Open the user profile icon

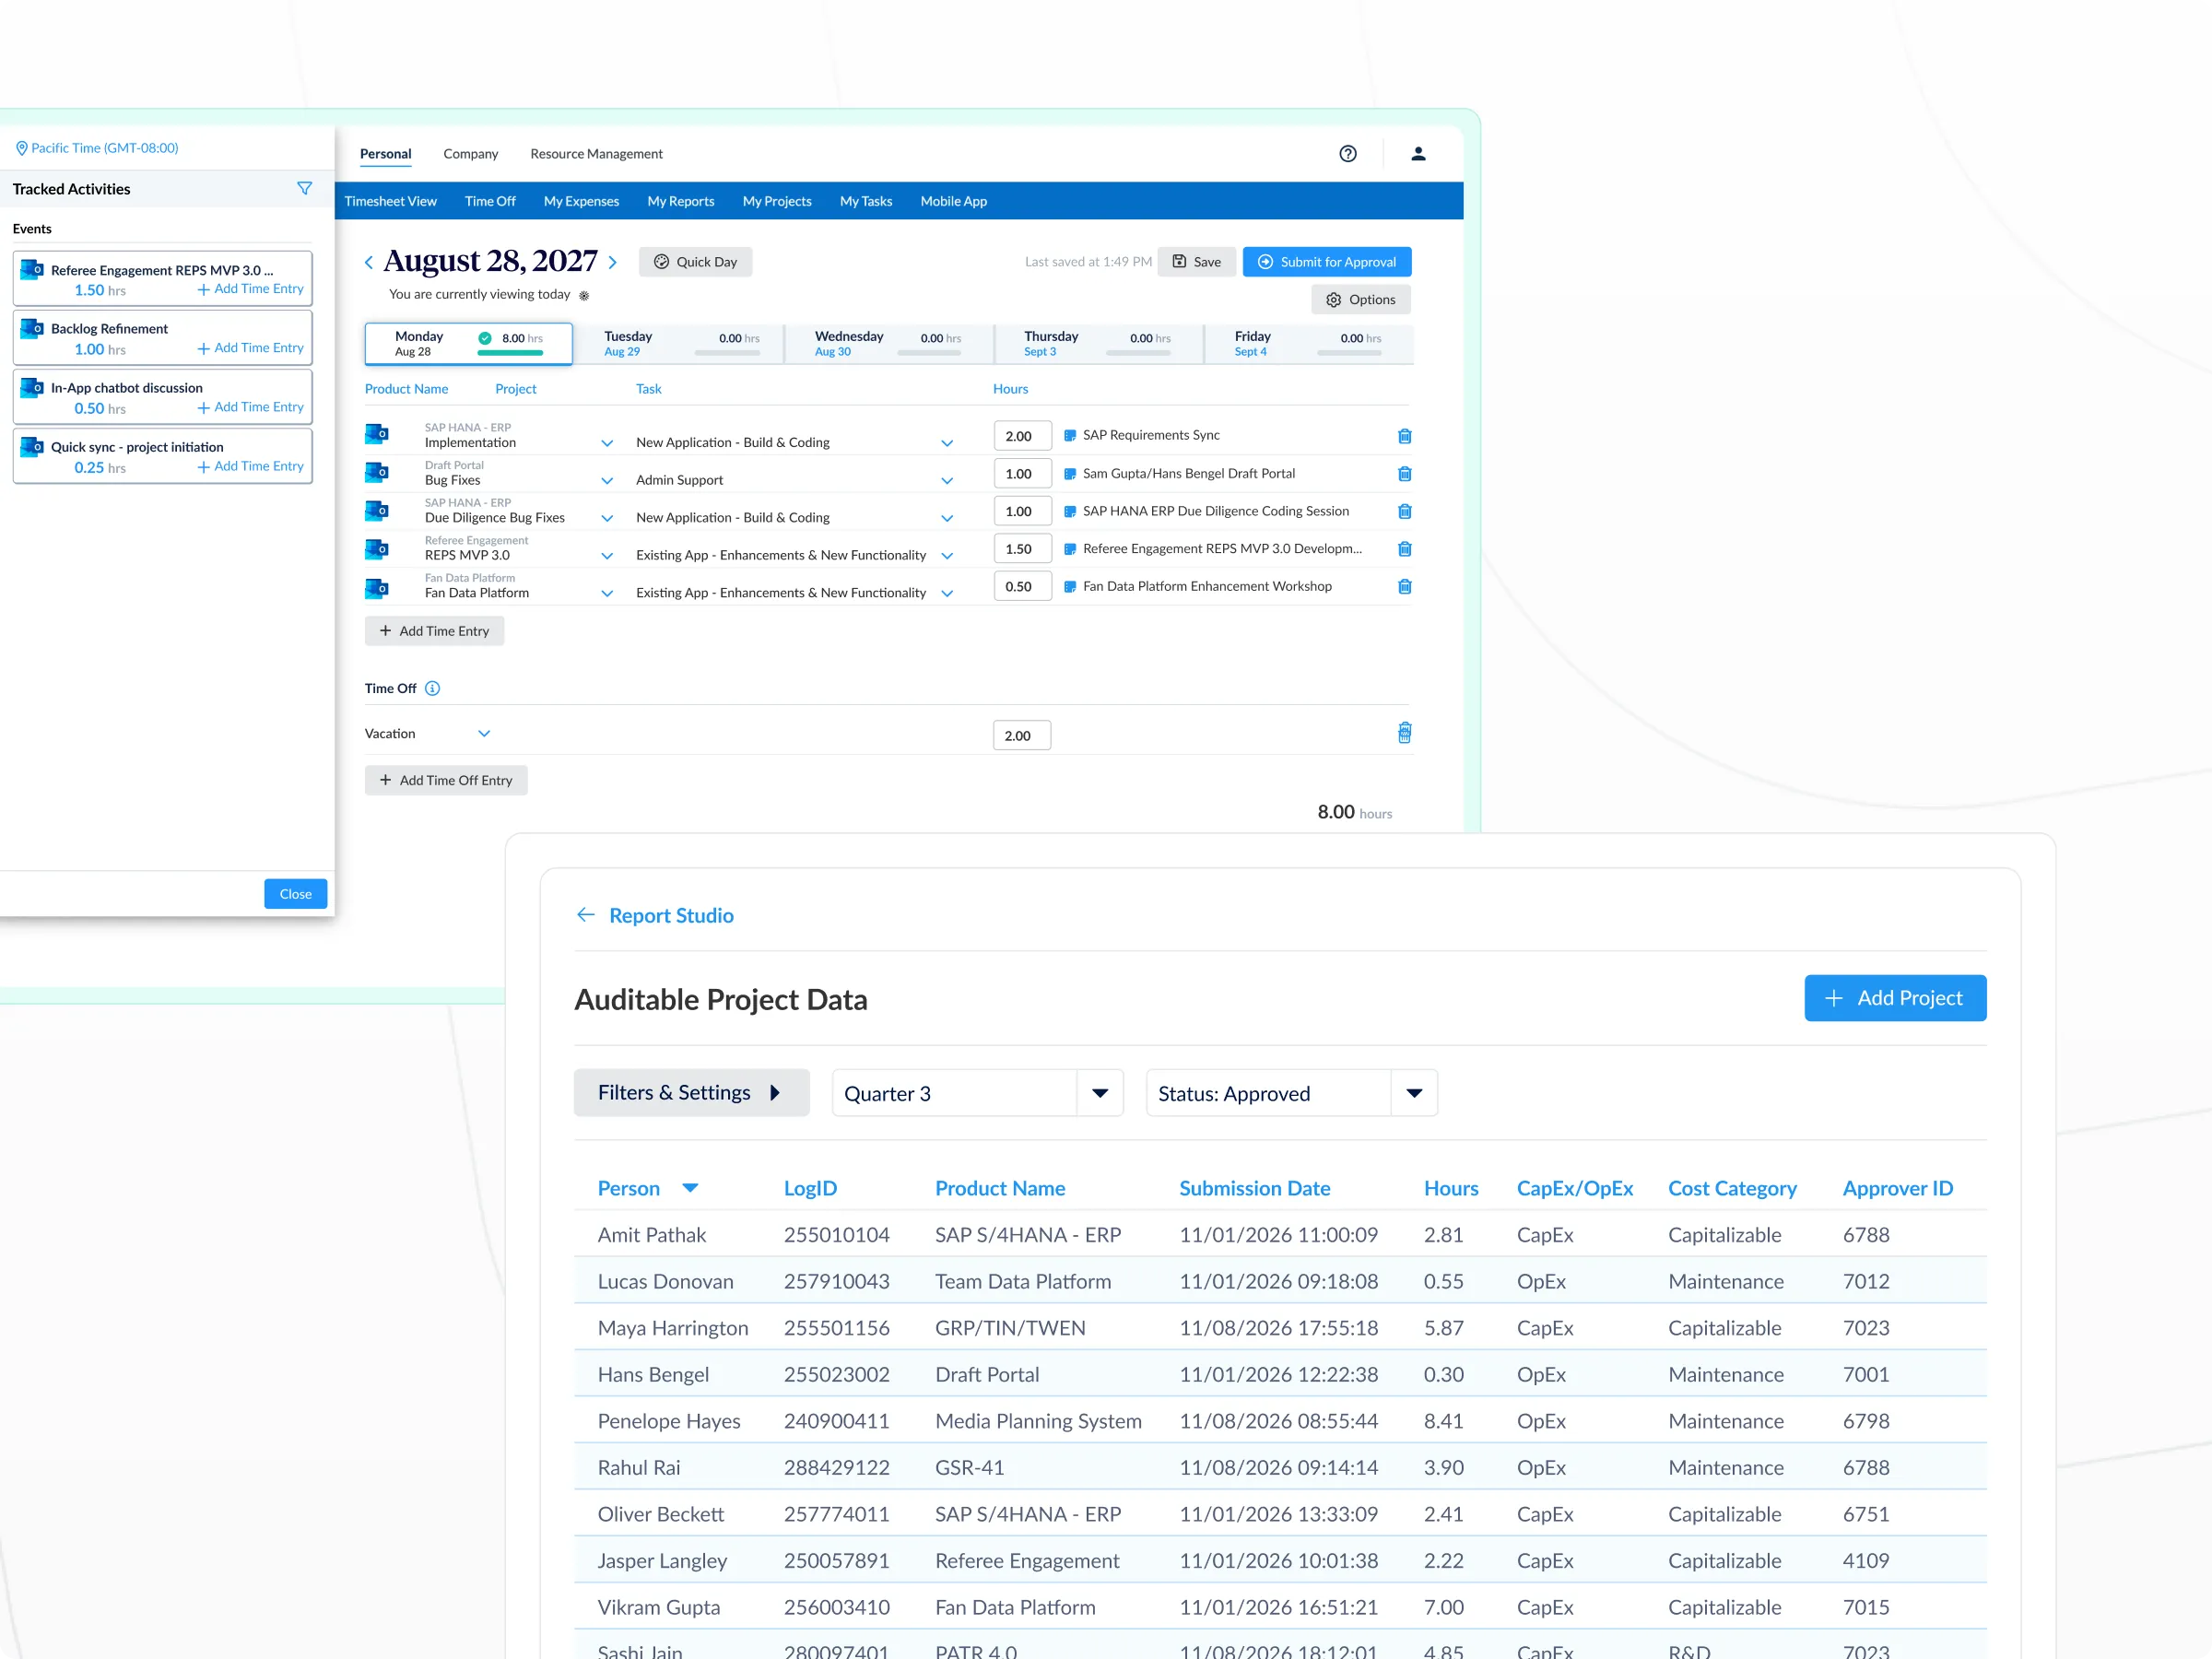pyautogui.click(x=1418, y=154)
